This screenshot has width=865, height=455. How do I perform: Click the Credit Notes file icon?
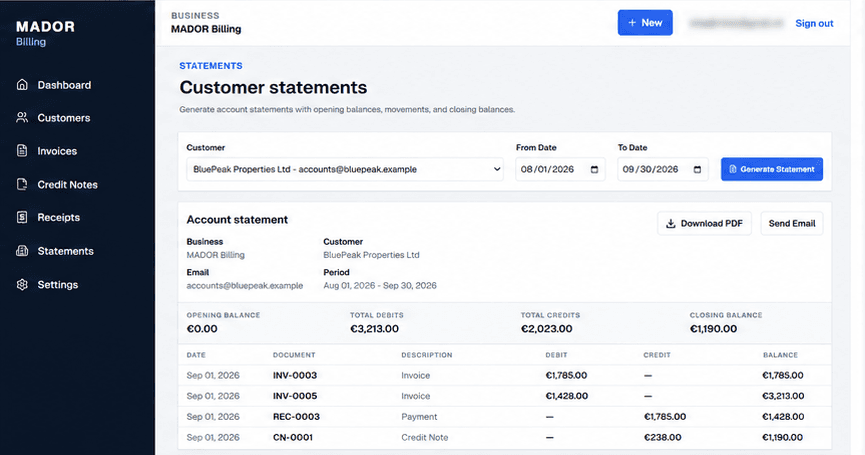pos(22,184)
